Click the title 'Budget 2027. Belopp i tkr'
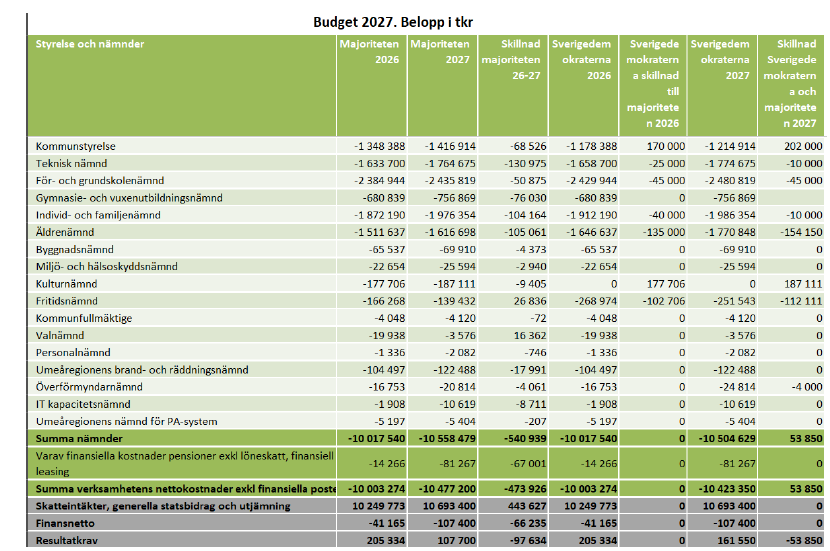The width and height of the screenshot is (830, 551). pos(393,22)
